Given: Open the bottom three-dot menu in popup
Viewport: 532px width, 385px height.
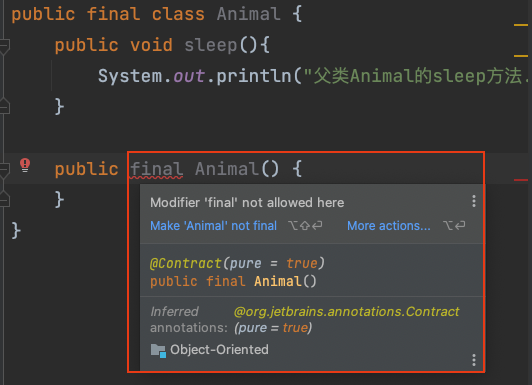Looking at the screenshot, I should coord(474,360).
